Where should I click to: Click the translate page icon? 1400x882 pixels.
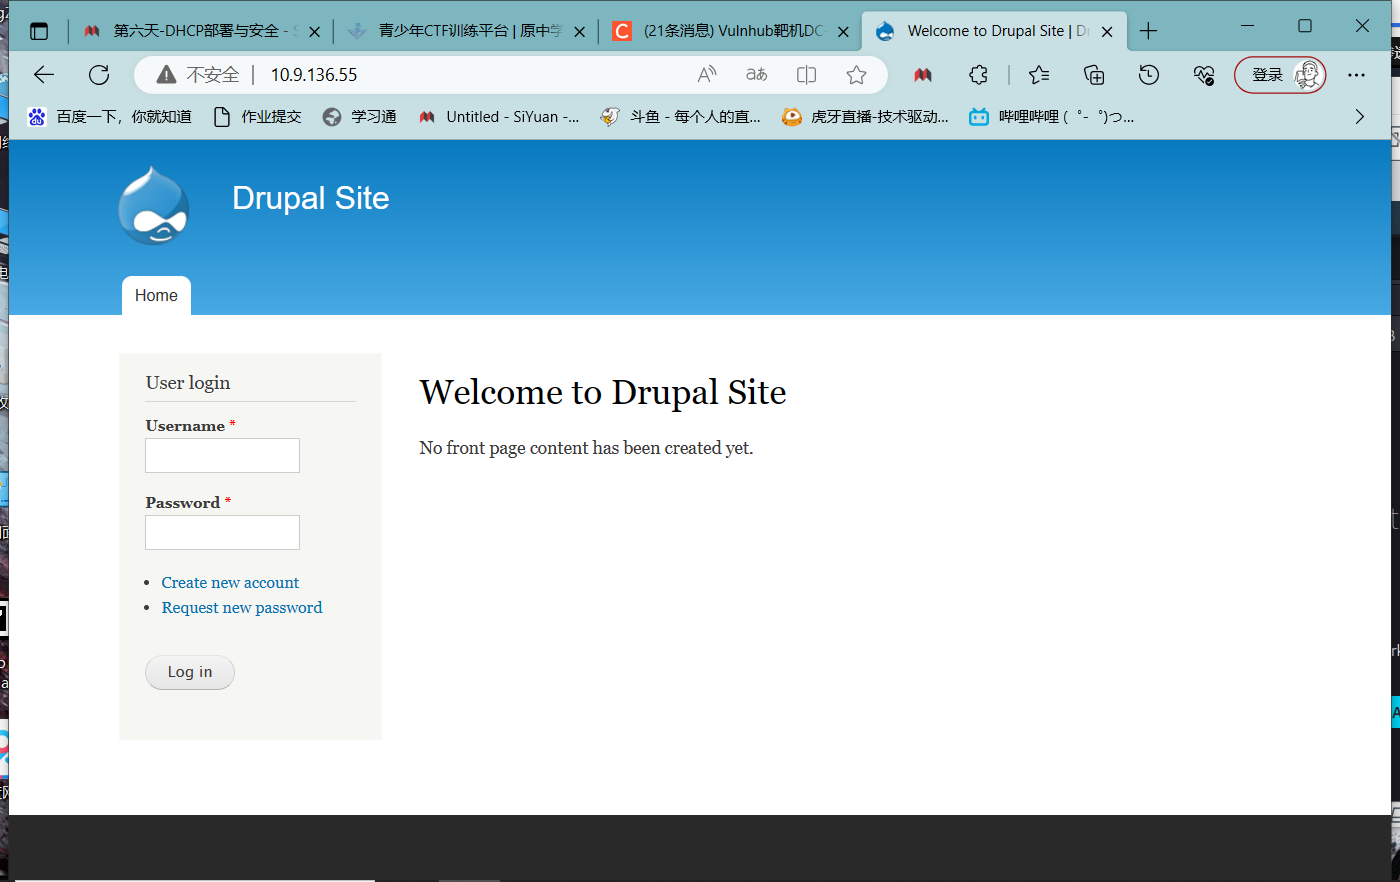757,75
